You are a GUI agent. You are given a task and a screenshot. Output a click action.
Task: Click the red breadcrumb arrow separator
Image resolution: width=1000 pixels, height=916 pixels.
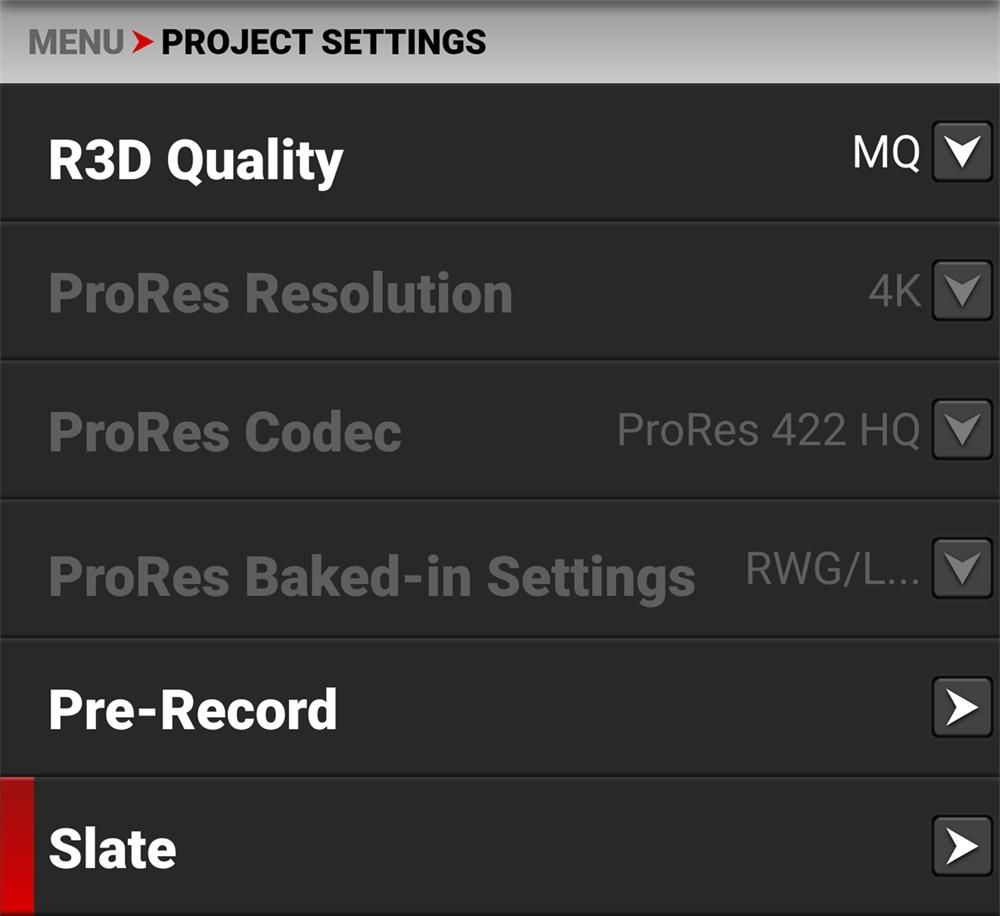click(142, 42)
